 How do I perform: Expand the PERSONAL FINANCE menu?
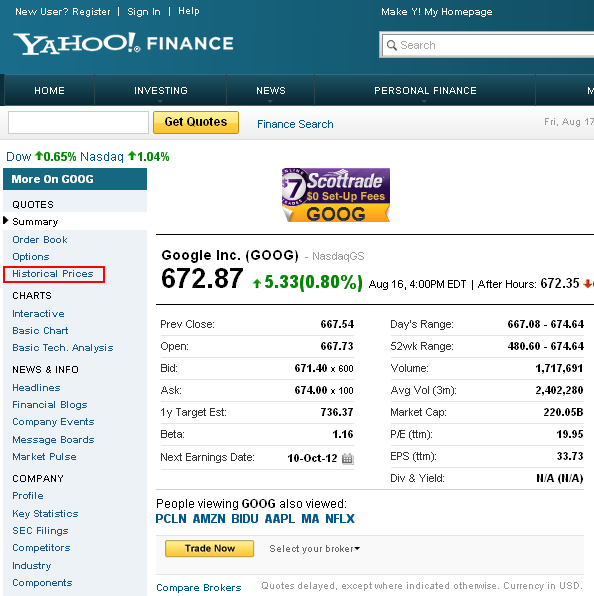point(425,90)
